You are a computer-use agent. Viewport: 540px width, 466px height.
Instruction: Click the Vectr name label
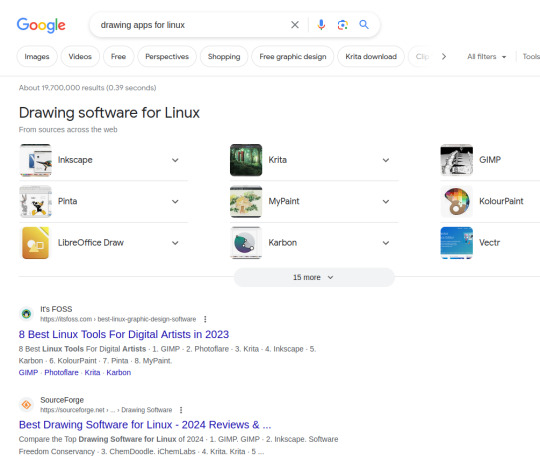point(489,243)
